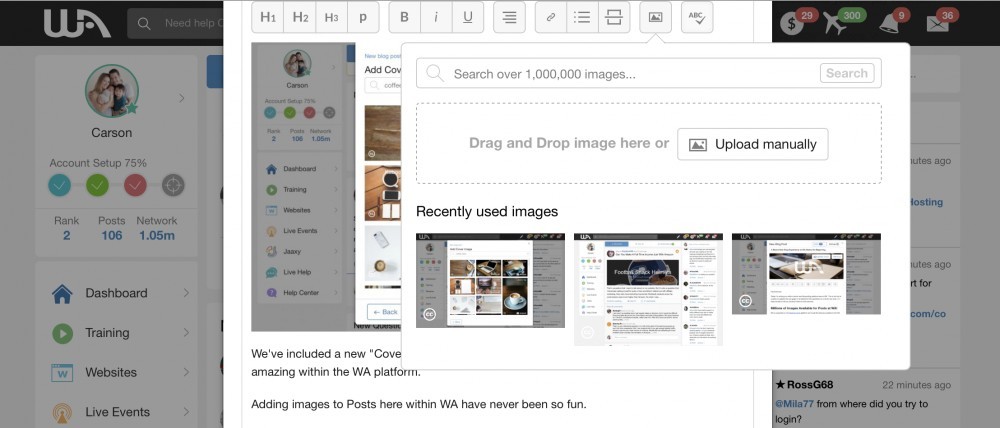Open Carson's profile picture
This screenshot has height=428, width=1000.
(x=112, y=91)
